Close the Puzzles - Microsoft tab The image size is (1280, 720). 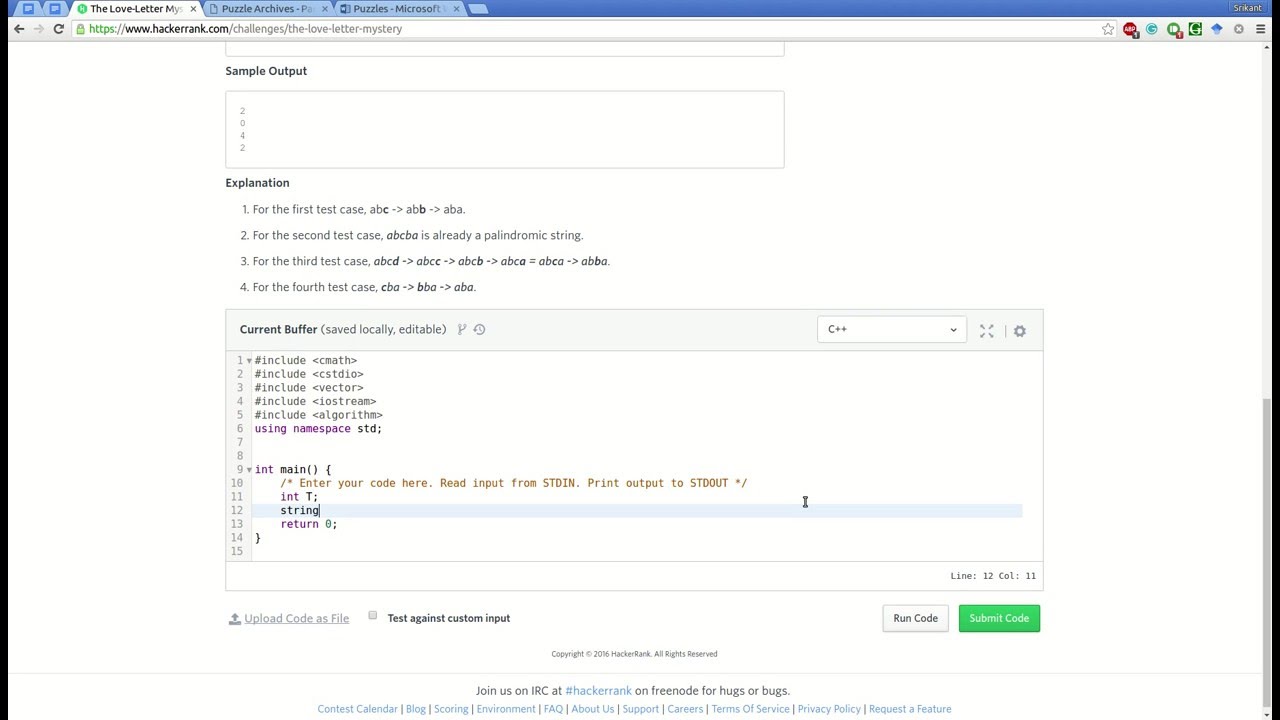pos(455,9)
